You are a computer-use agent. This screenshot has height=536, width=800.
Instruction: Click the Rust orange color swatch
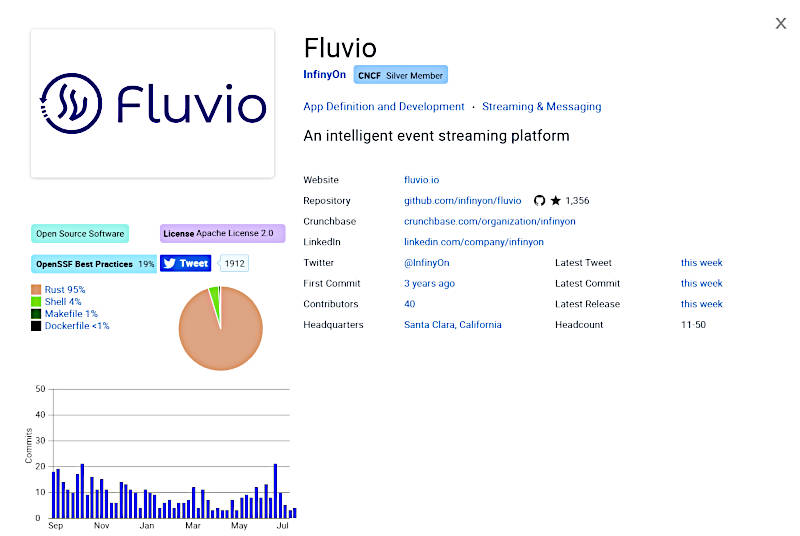point(36,290)
